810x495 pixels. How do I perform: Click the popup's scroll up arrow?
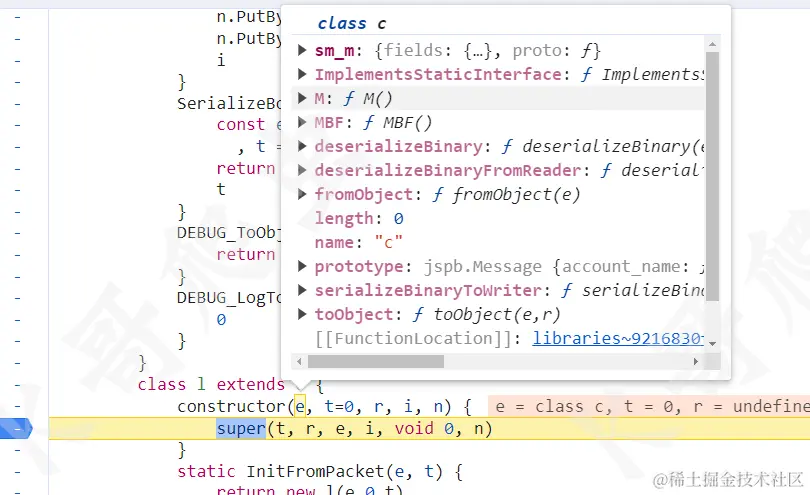pos(712,44)
